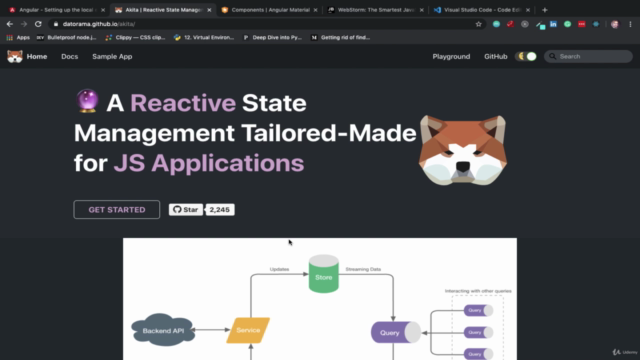The height and width of the screenshot is (360, 640).
Task: Open the GitHub link in the navbar
Action: tap(496, 56)
